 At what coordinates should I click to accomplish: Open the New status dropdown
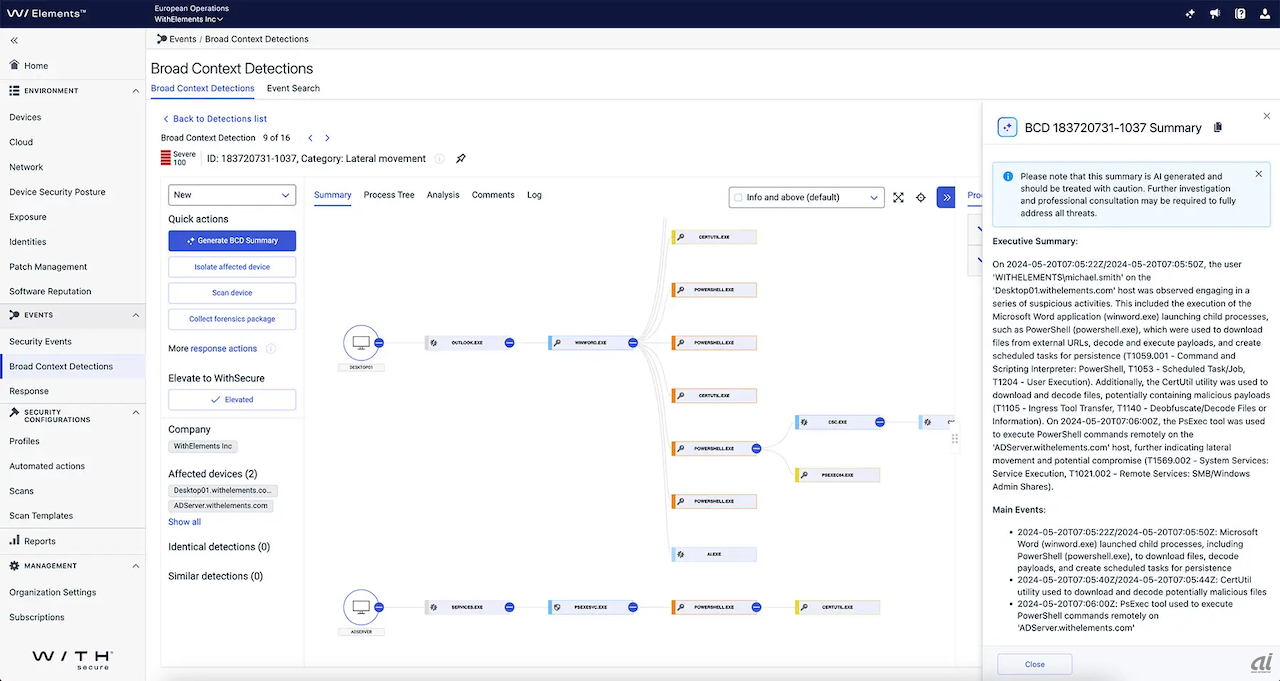click(x=232, y=195)
